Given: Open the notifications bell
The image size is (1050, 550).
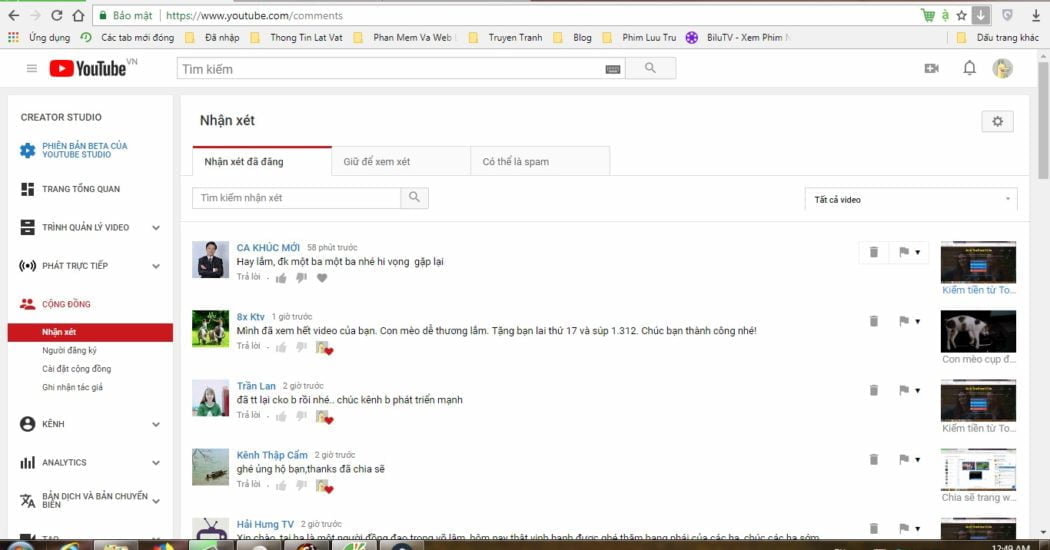Looking at the screenshot, I should [969, 68].
